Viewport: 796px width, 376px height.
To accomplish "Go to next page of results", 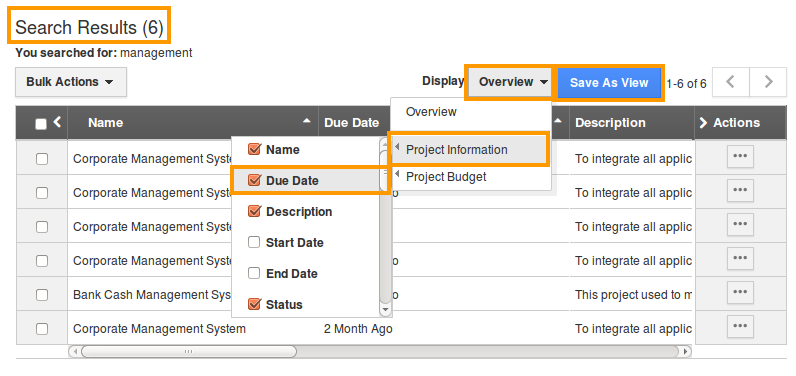I will 768,82.
